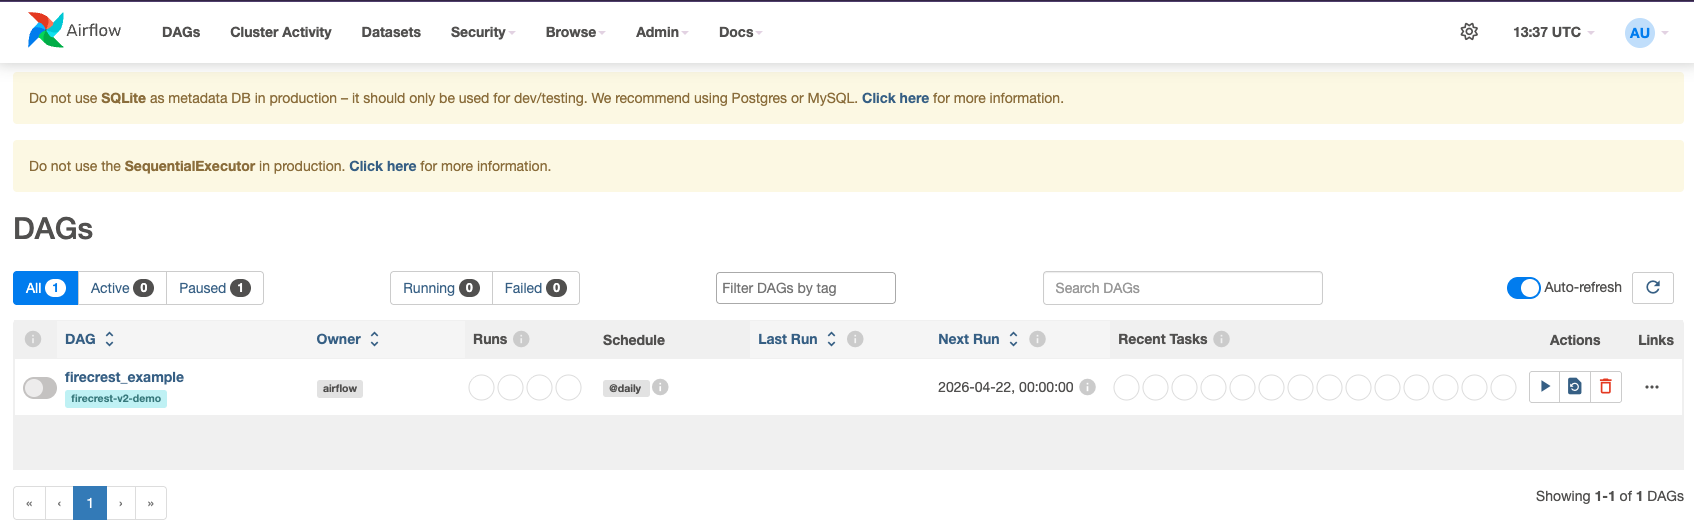Open the Browse dropdown menu
1694x532 pixels.
pos(575,32)
